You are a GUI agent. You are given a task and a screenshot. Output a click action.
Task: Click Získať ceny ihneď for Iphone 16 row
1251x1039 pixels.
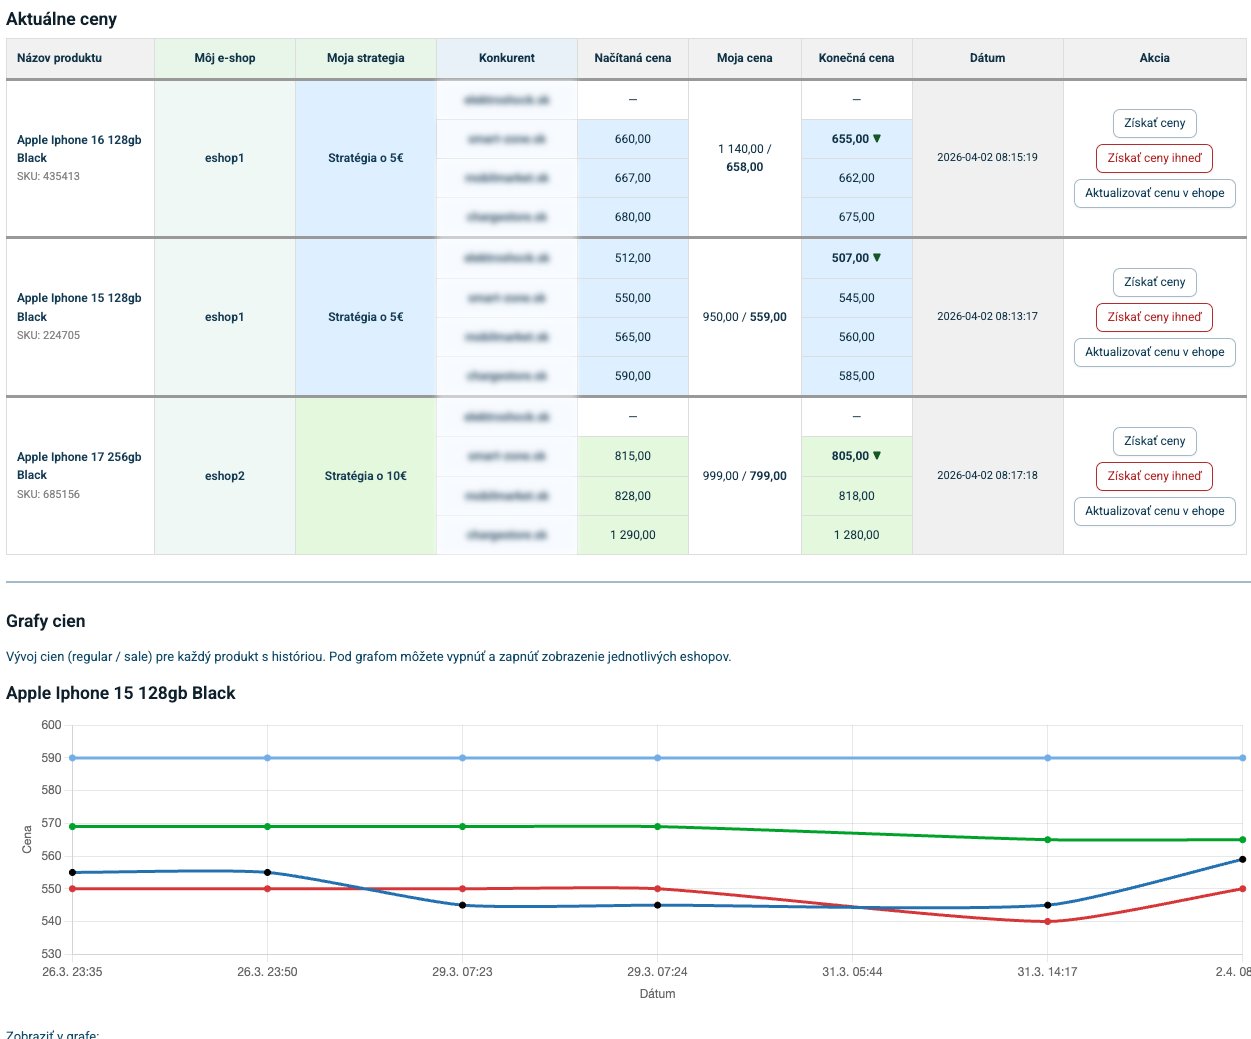1154,158
